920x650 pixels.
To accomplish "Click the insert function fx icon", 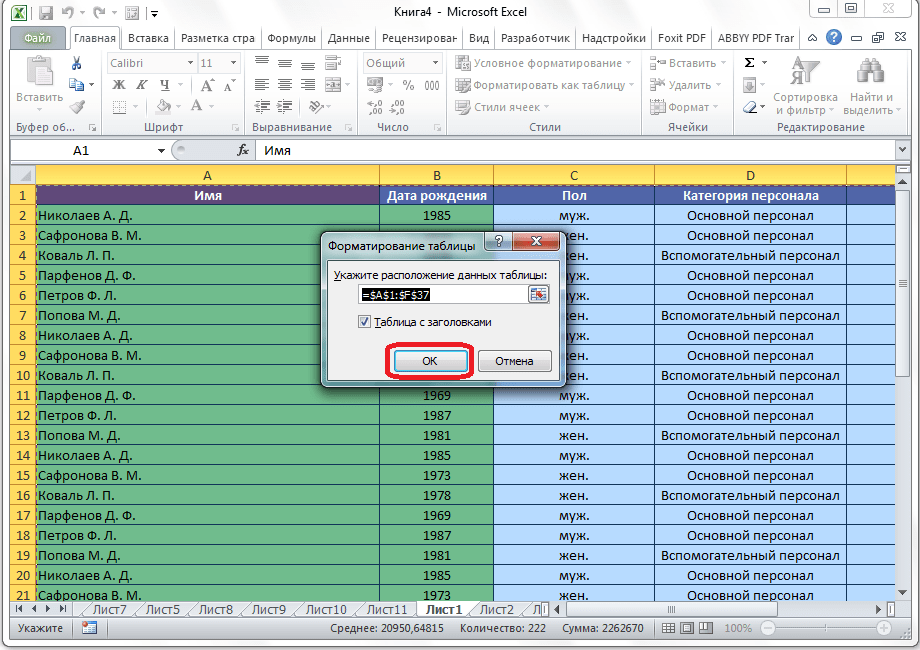I will (x=242, y=150).
